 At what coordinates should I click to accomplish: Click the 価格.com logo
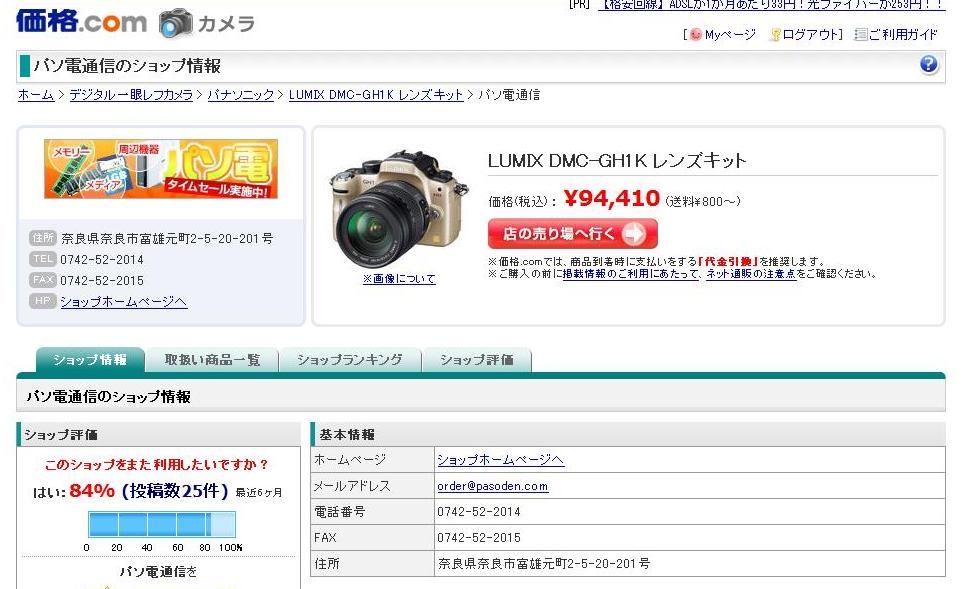81,22
